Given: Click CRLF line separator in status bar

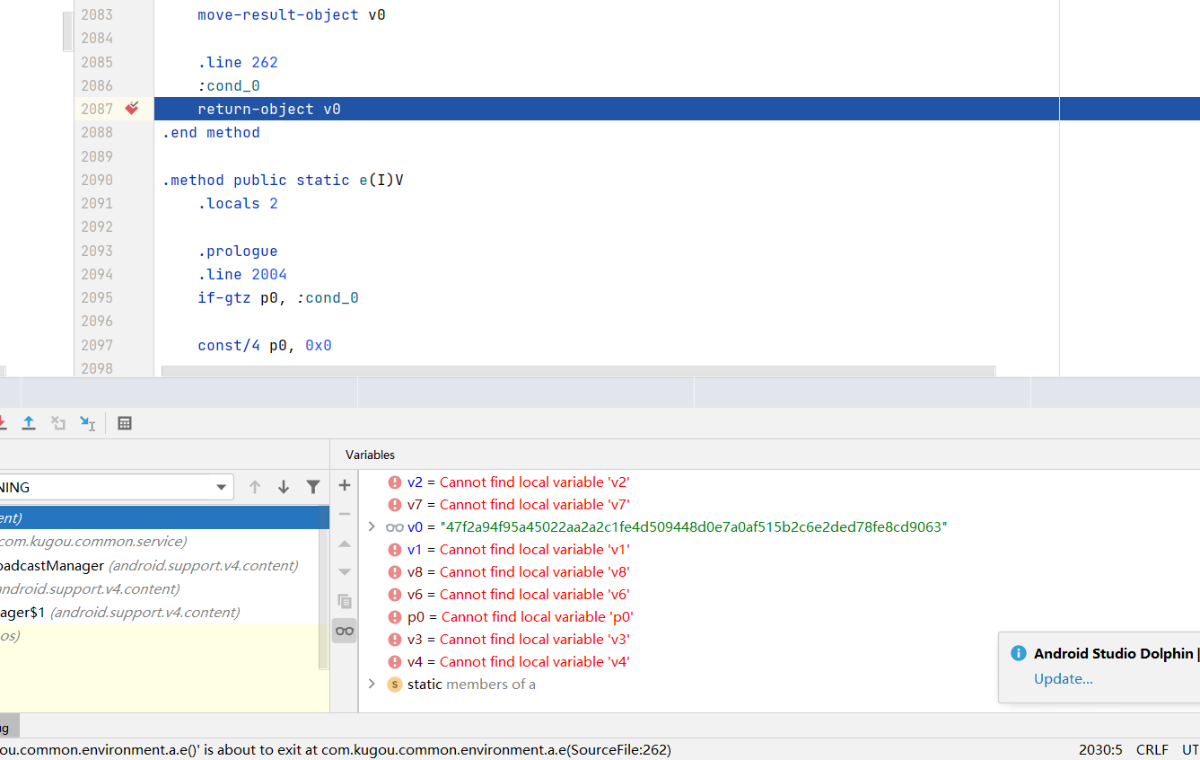Looking at the screenshot, I should [1152, 750].
